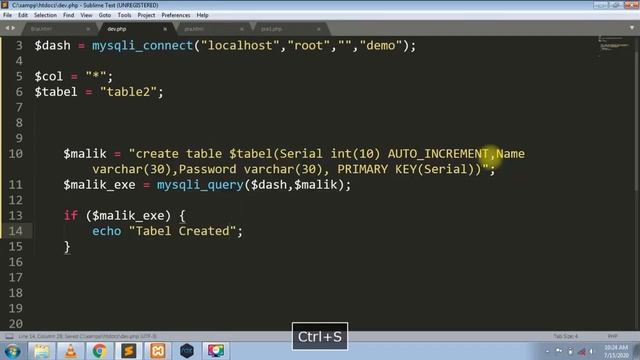Click the closing brace on line 15
This screenshot has height=360, width=640.
pyautogui.click(x=67, y=247)
